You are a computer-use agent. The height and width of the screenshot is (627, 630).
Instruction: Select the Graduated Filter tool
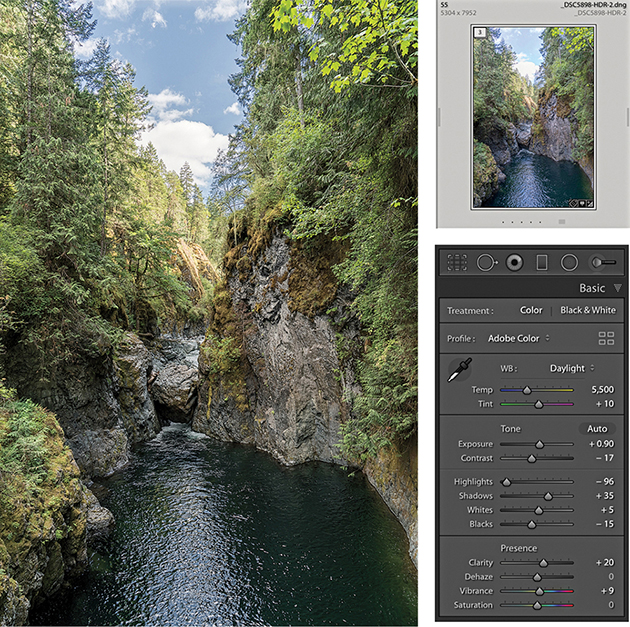(542, 263)
